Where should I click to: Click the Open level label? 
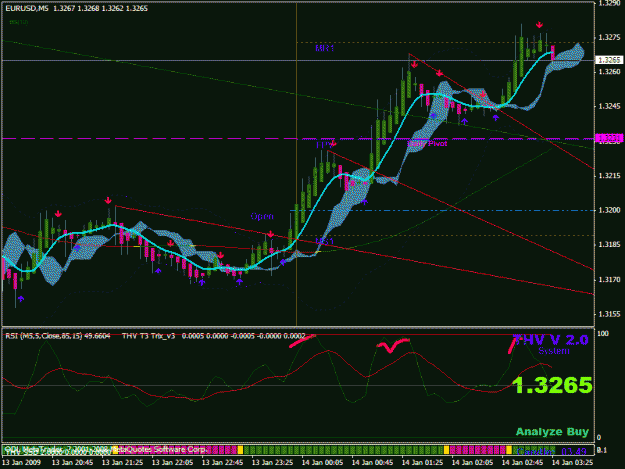pos(262,216)
